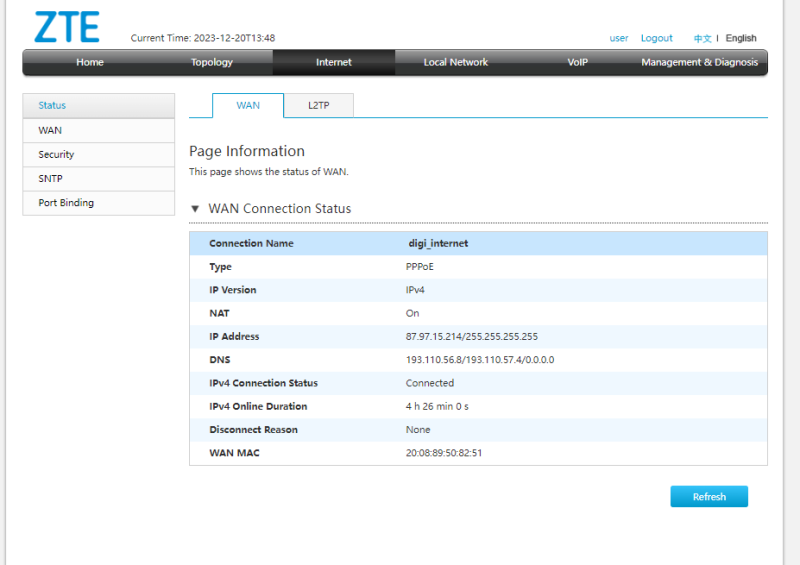Click the Logout link

657,38
